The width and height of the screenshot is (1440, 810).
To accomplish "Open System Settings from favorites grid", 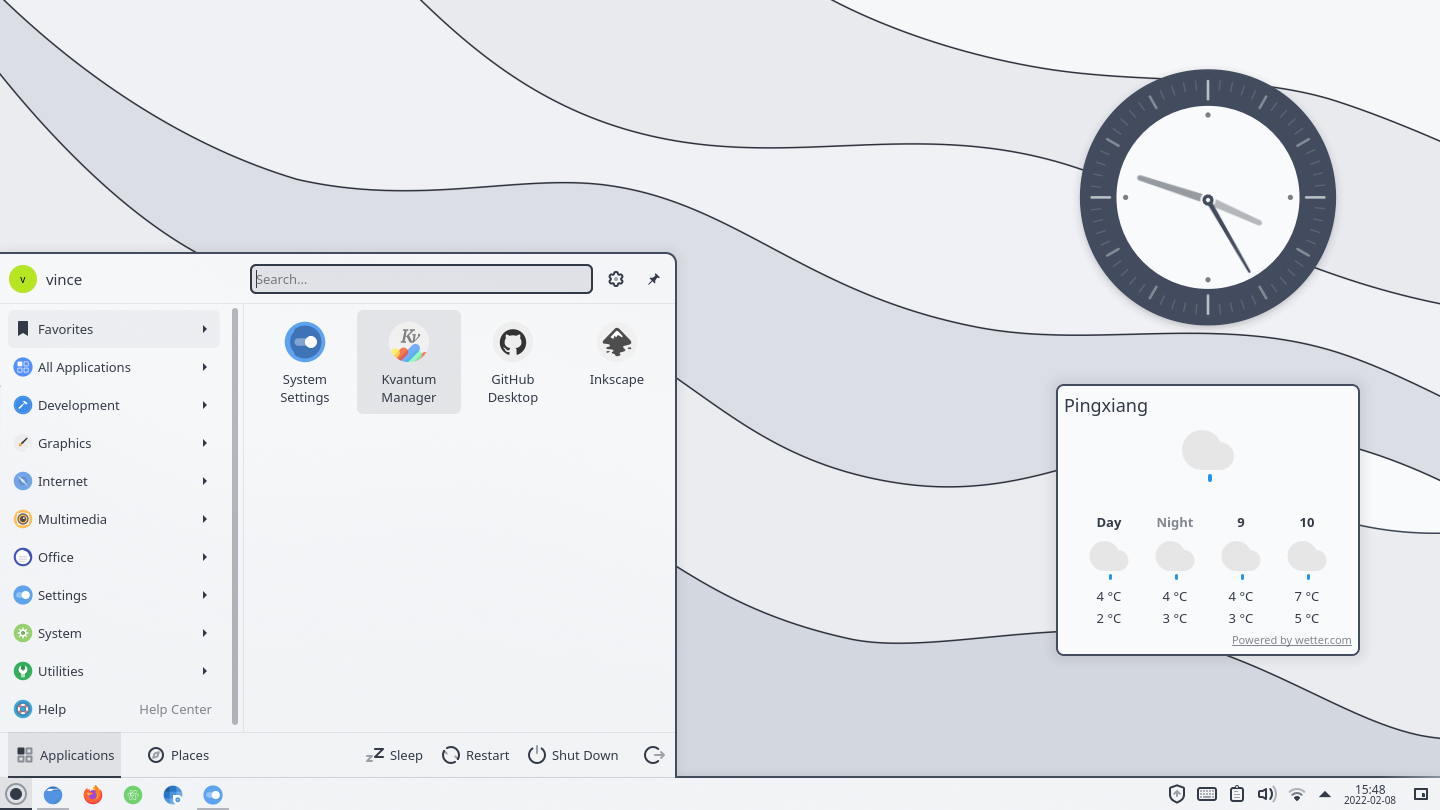I will click(x=305, y=362).
